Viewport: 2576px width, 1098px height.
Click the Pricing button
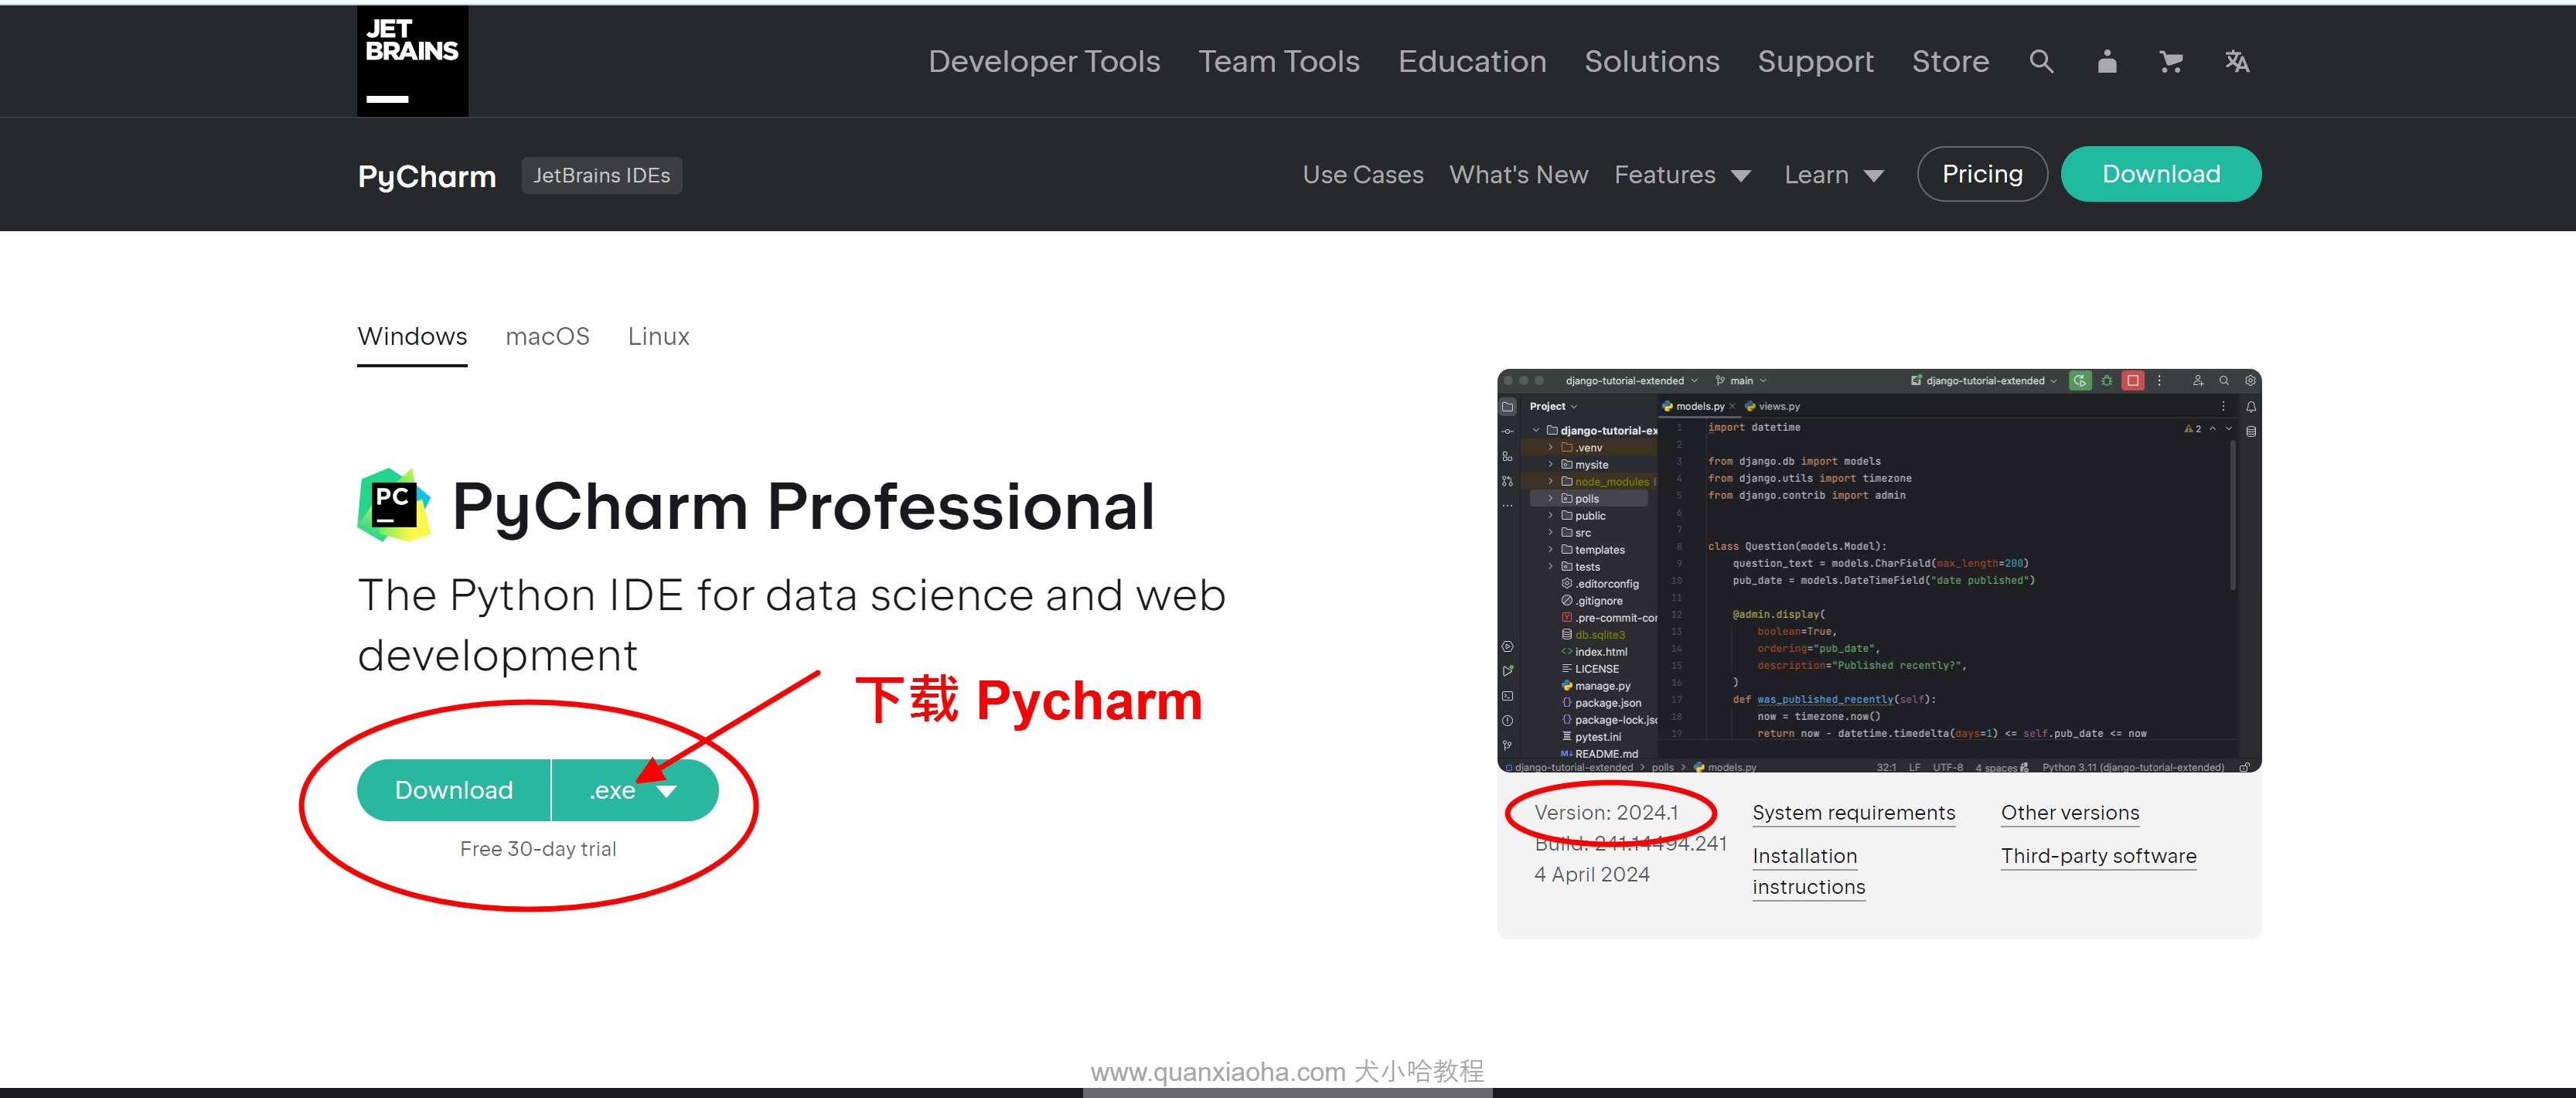pos(1982,174)
